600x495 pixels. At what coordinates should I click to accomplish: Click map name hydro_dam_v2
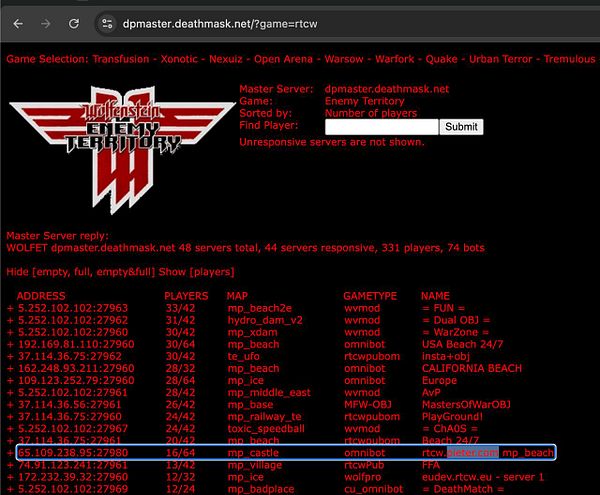click(265, 320)
